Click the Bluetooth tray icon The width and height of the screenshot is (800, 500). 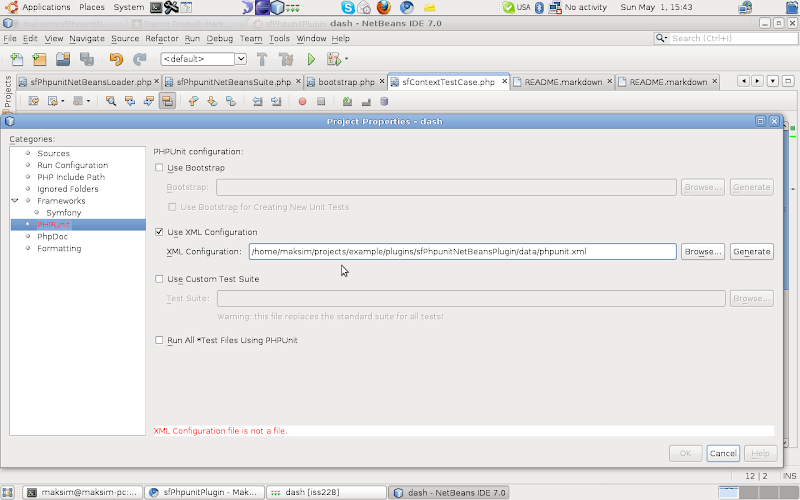[x=539, y=7]
